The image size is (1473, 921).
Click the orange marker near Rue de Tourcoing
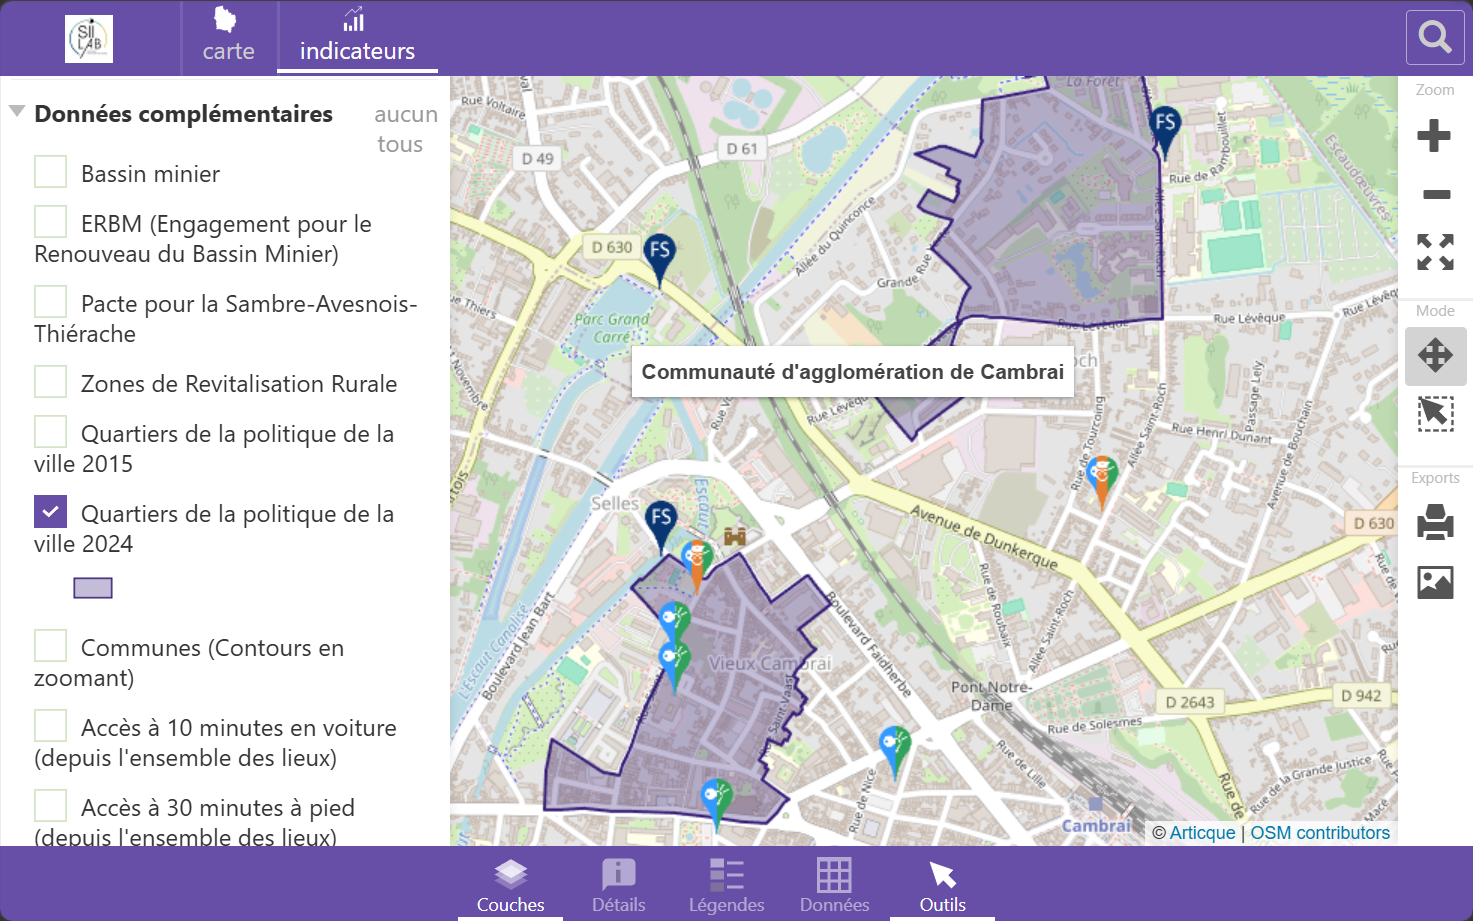pyautogui.click(x=1102, y=482)
